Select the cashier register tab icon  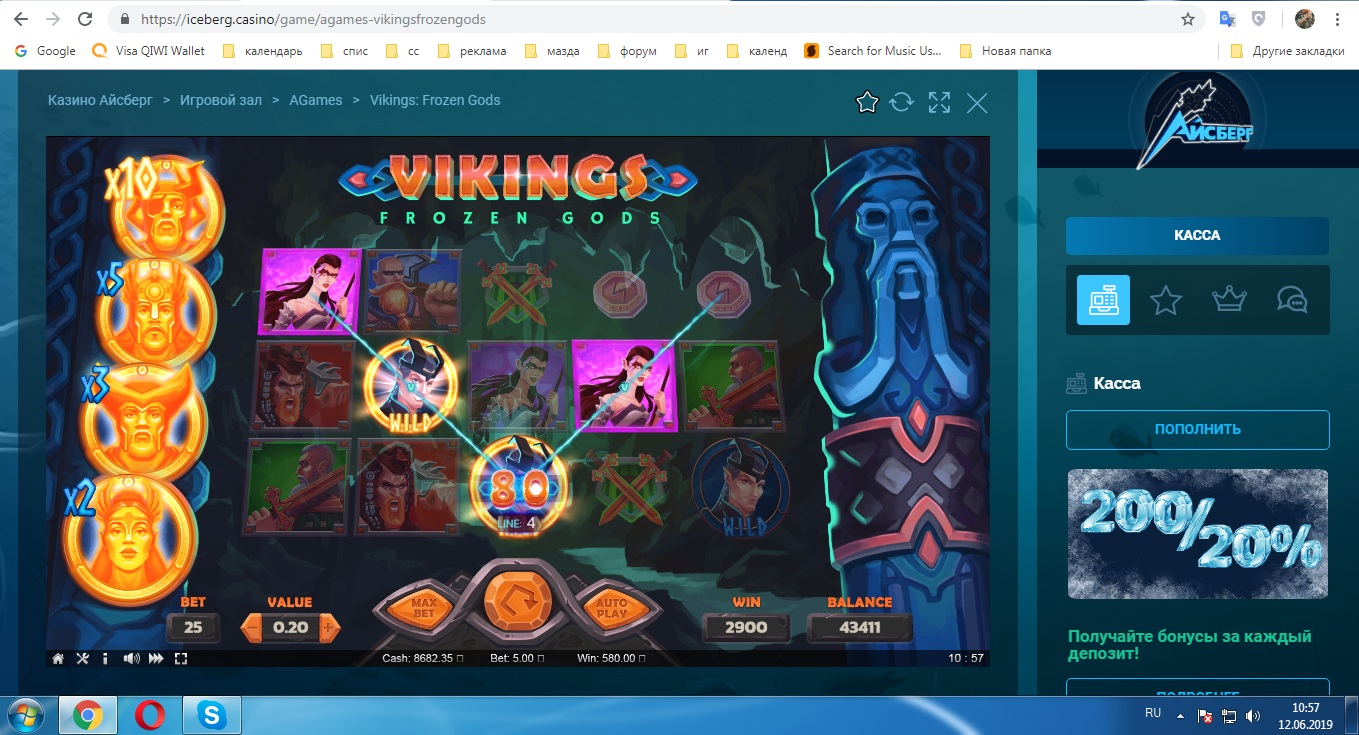point(1103,299)
